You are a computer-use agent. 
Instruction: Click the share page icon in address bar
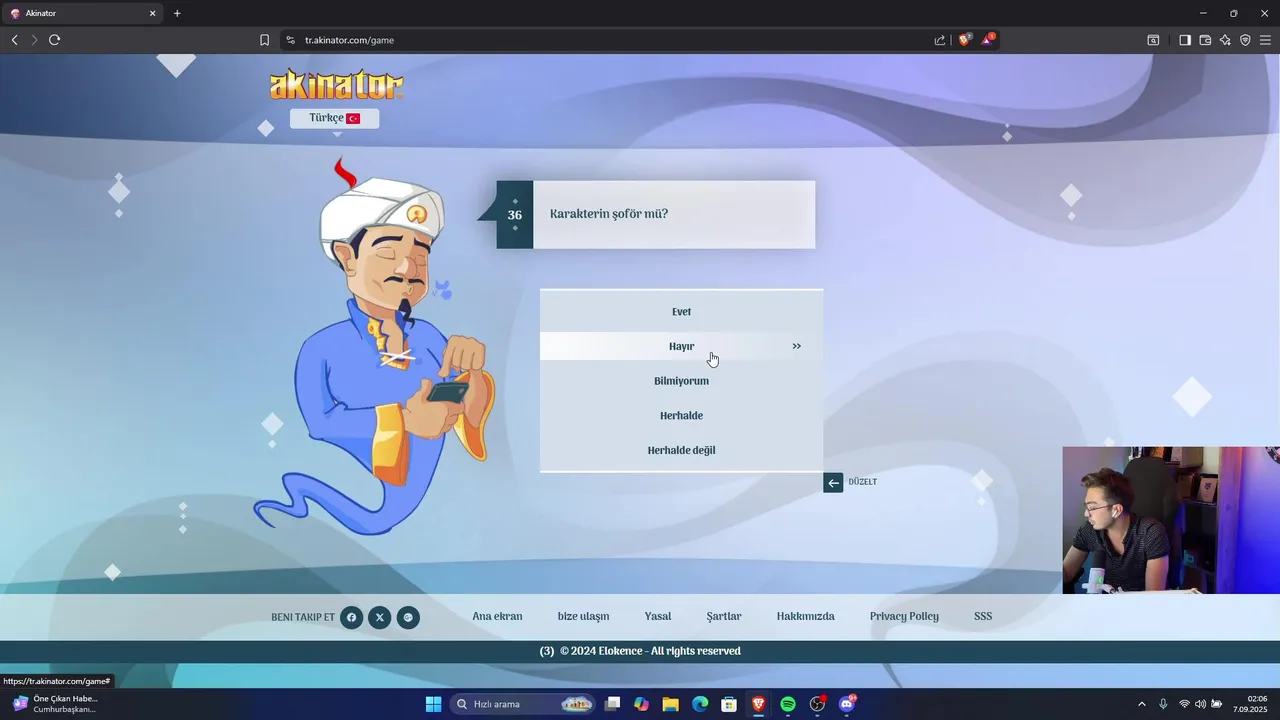coord(940,40)
